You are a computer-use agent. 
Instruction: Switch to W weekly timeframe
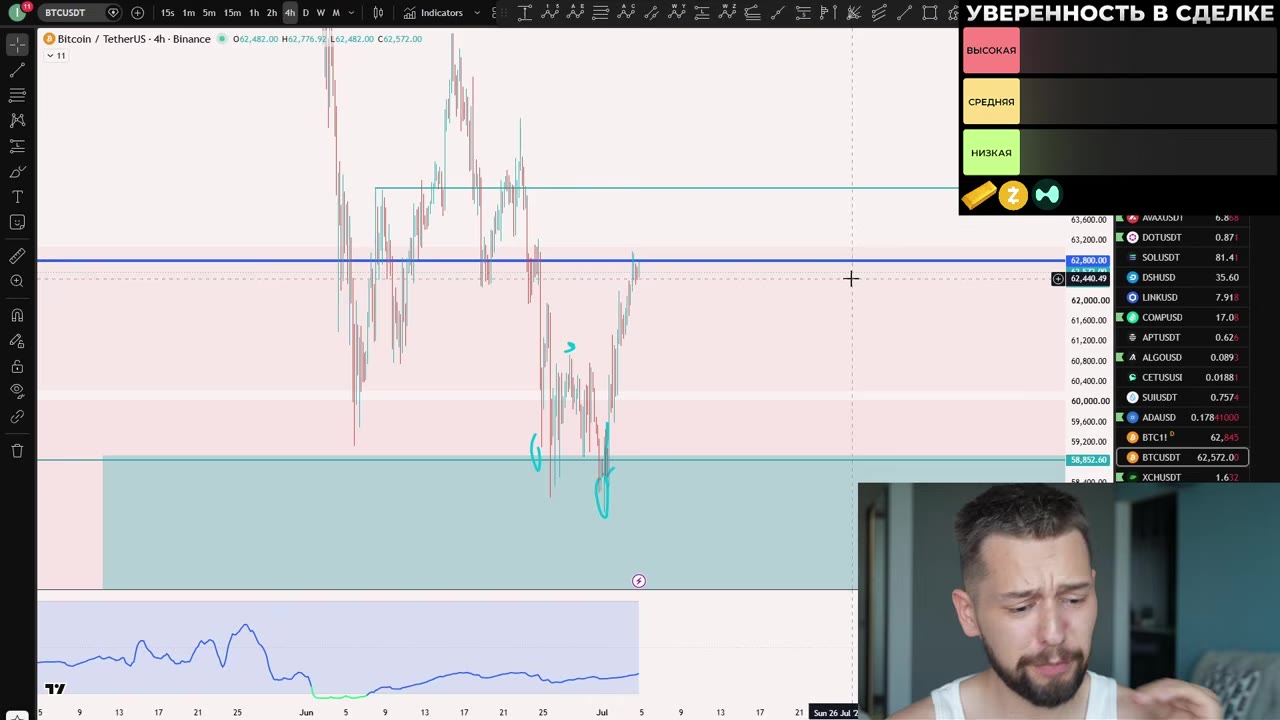point(320,12)
